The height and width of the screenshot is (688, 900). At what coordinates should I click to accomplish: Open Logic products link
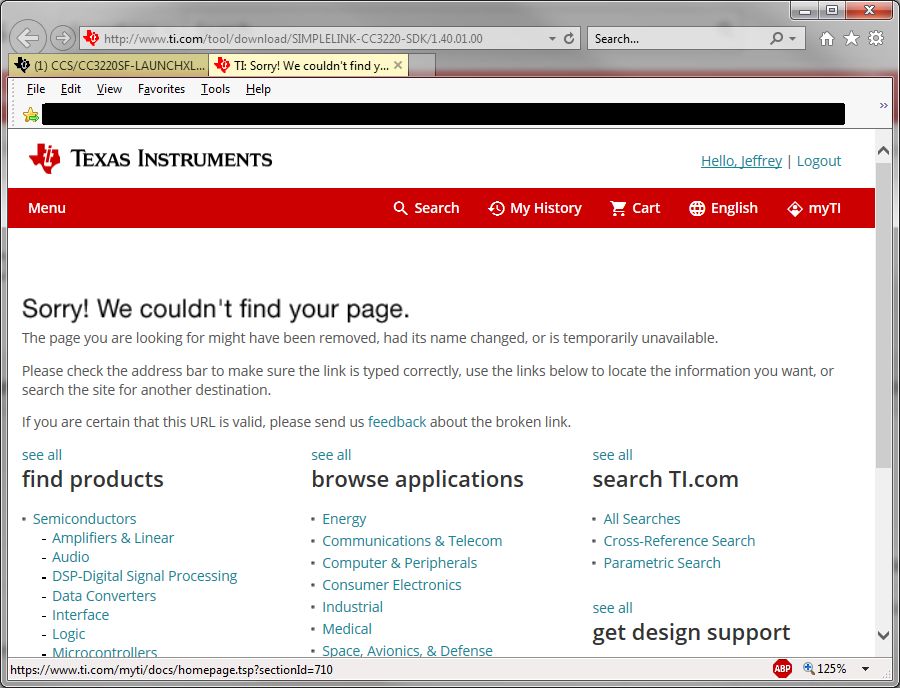point(69,634)
